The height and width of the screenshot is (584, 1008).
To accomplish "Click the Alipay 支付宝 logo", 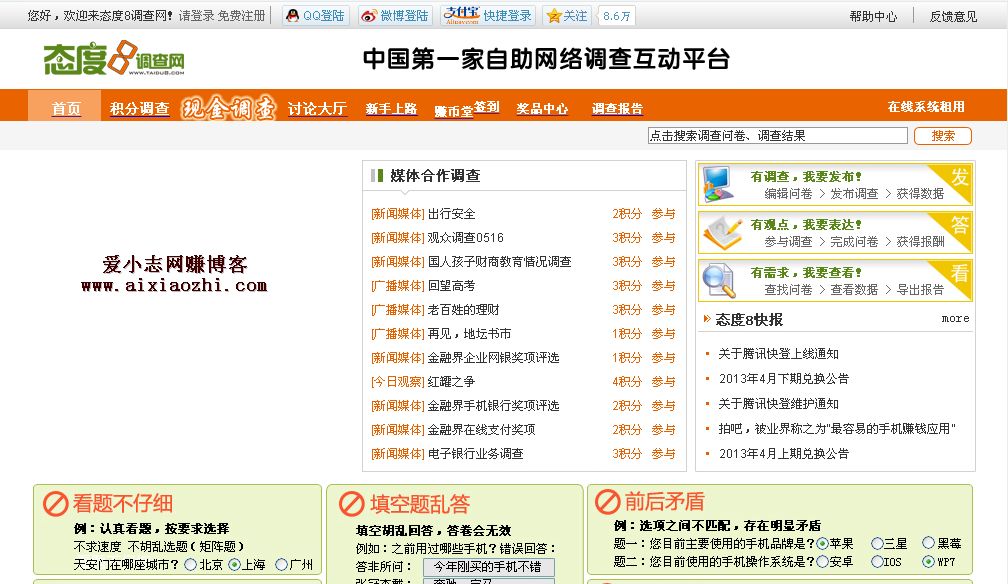I will click(462, 15).
